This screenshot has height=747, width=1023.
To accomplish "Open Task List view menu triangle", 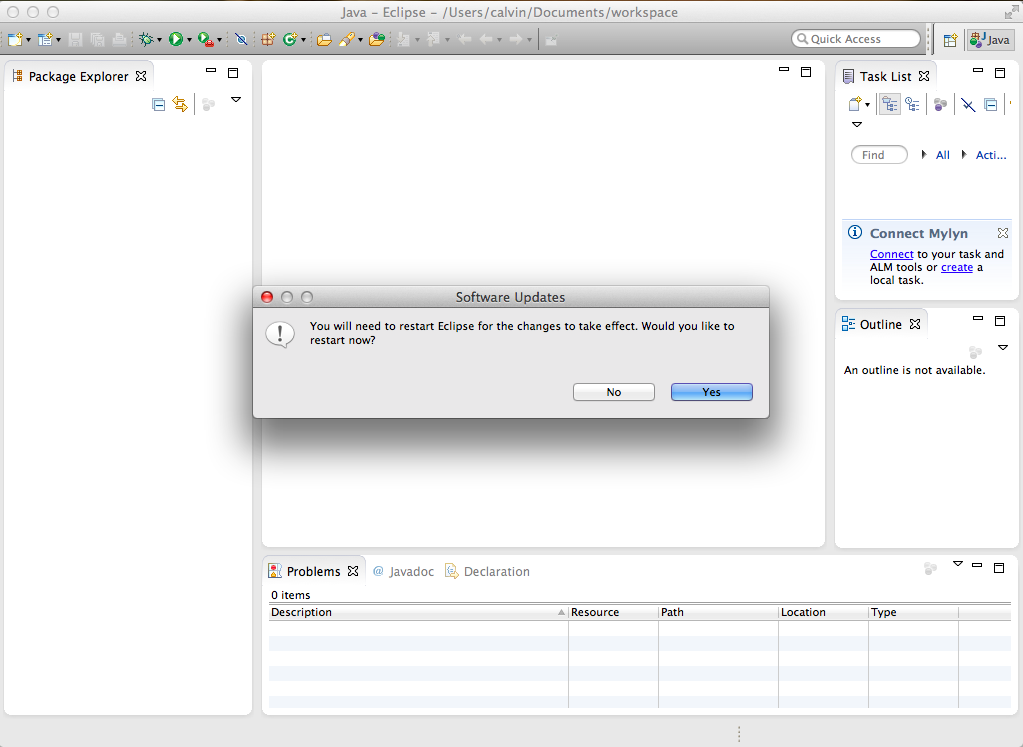I will 857,124.
